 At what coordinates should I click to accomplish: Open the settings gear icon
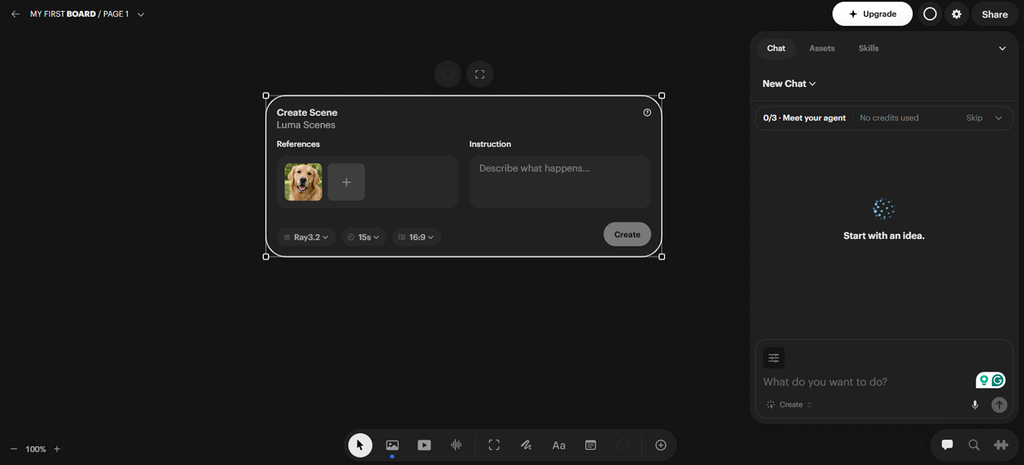[957, 14]
